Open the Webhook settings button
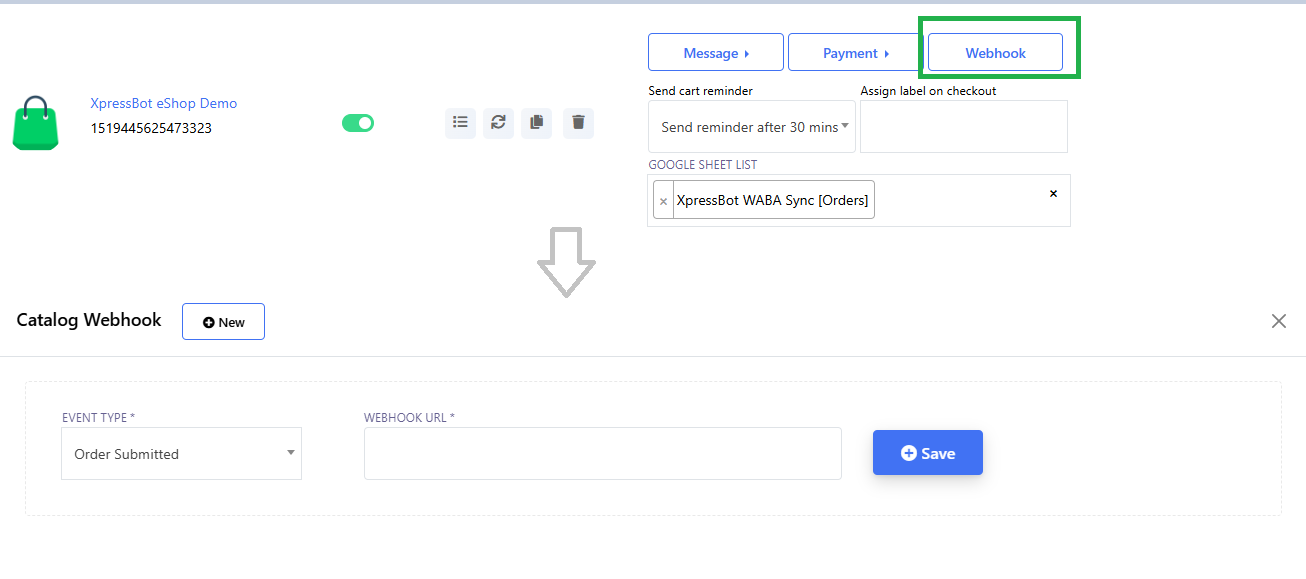Viewport: 1306px width, 579px height. tap(995, 53)
